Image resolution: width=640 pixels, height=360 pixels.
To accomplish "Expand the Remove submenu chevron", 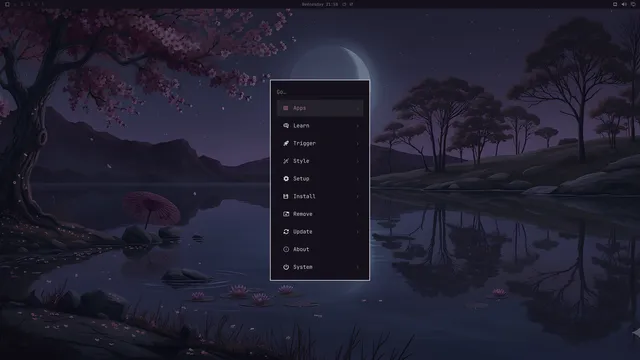I will 358,214.
